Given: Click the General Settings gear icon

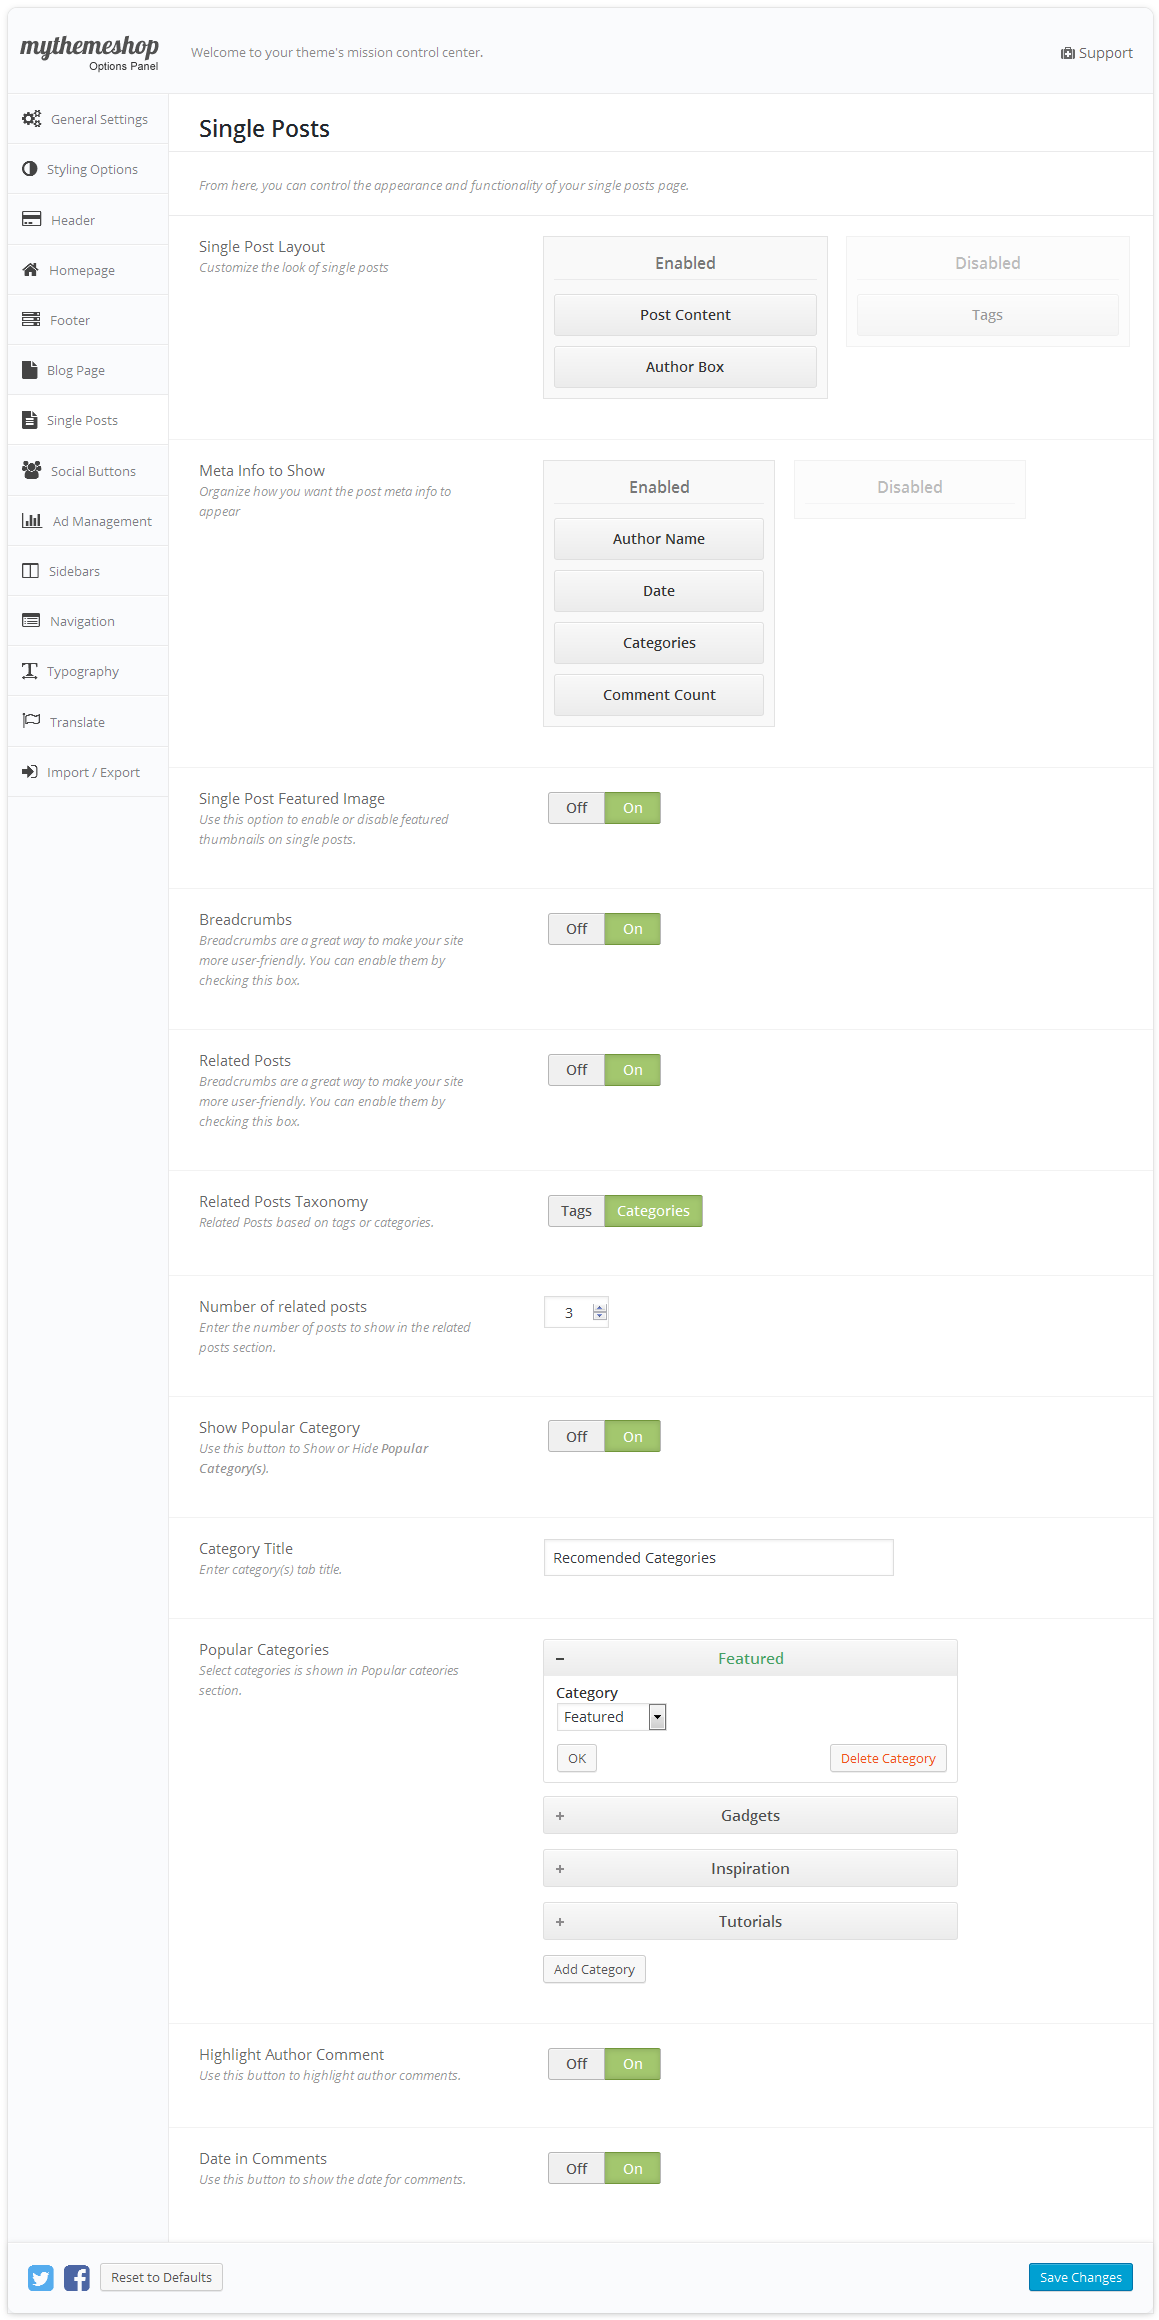Looking at the screenshot, I should pos(32,119).
